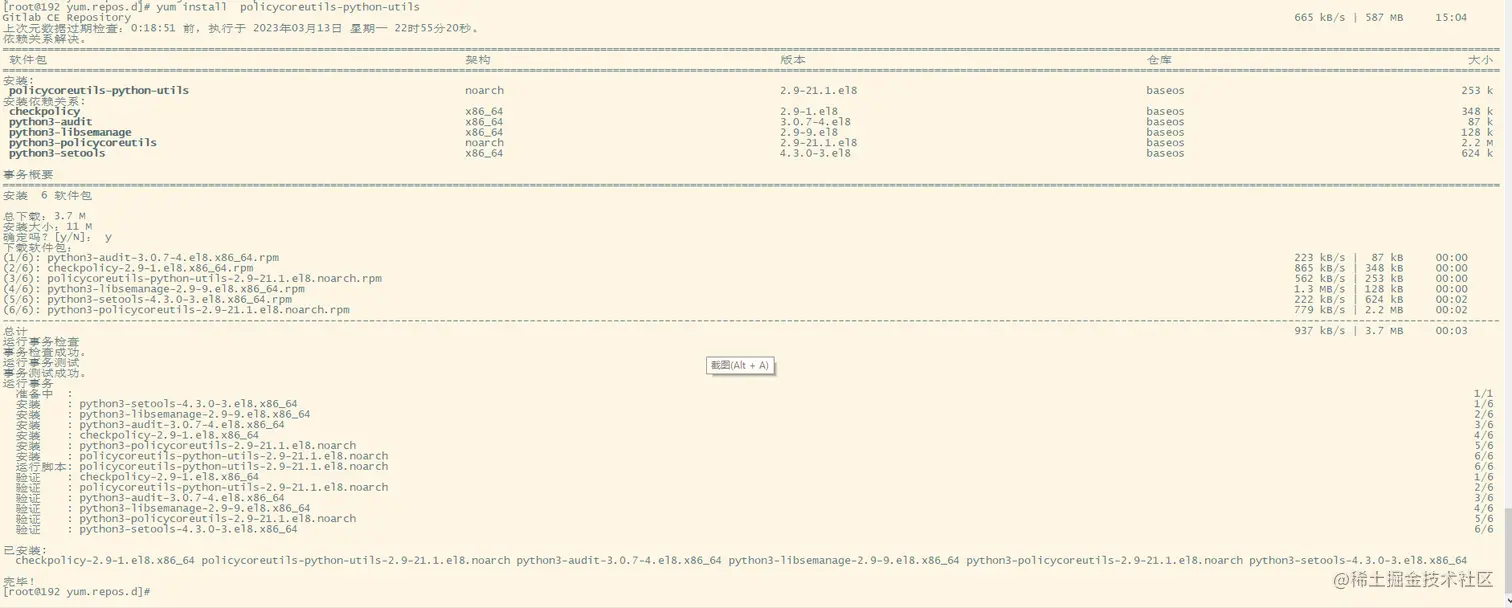The image size is (1512, 608).
Task: Click the '665 kB/s | 587 MB' download status
Action: (x=1348, y=17)
